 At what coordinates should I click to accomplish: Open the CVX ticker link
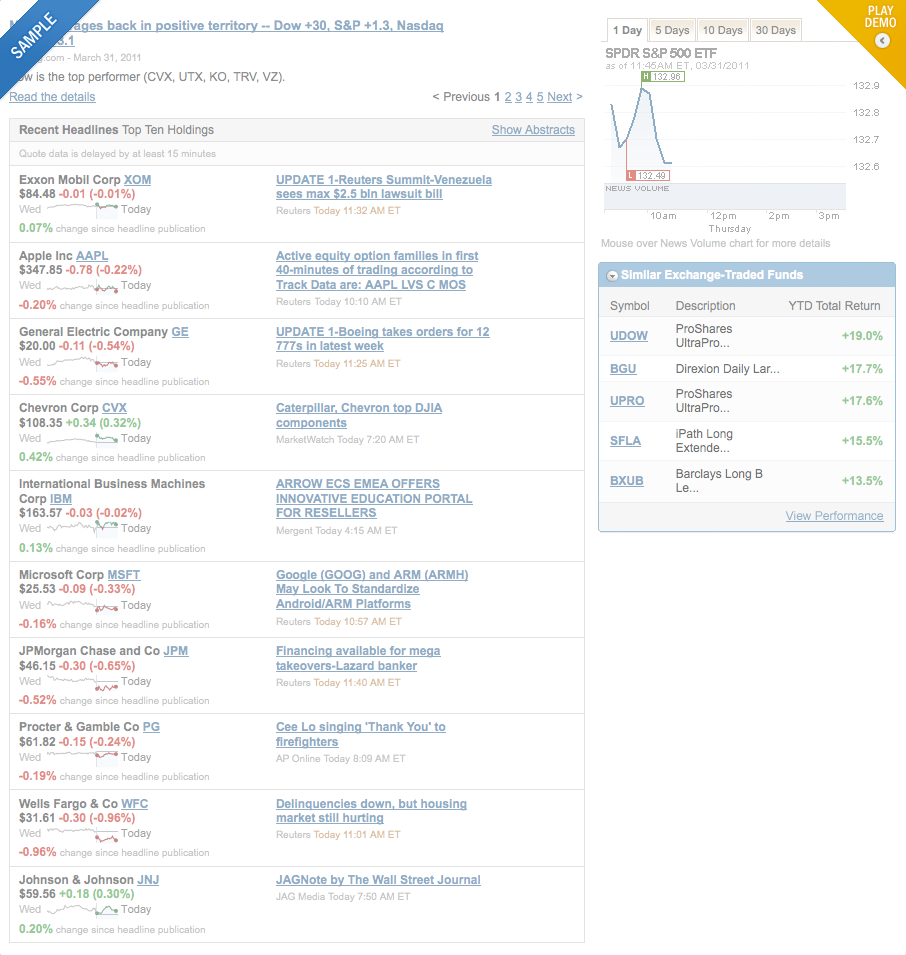pos(114,408)
